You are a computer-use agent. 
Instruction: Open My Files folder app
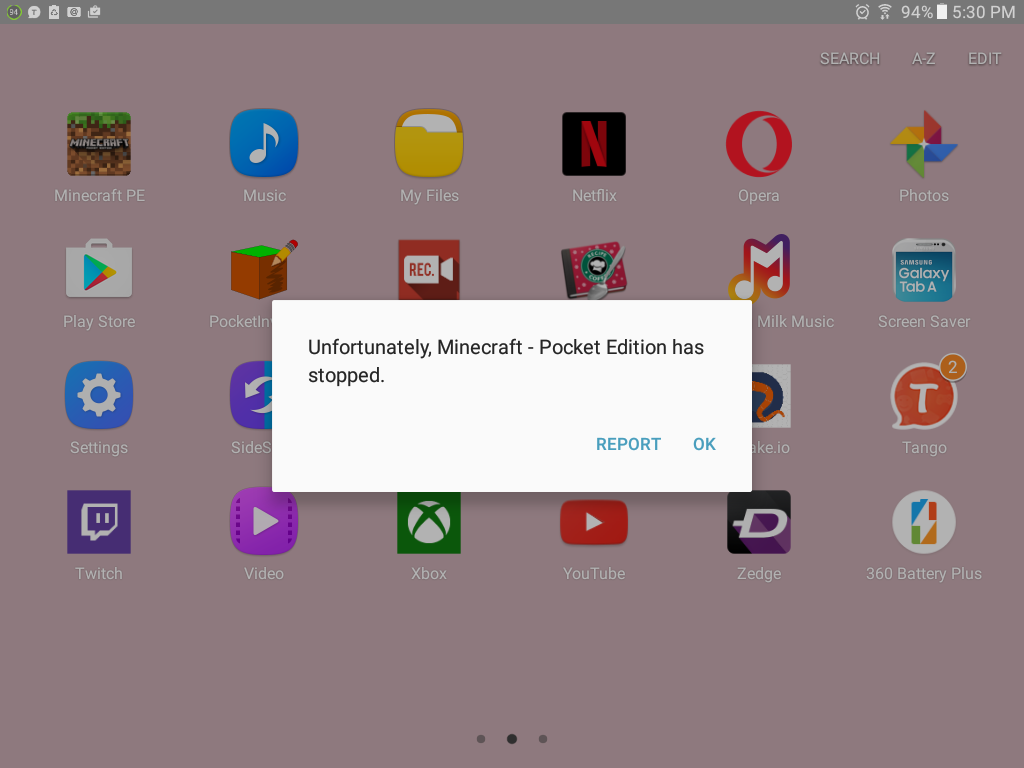pos(429,143)
